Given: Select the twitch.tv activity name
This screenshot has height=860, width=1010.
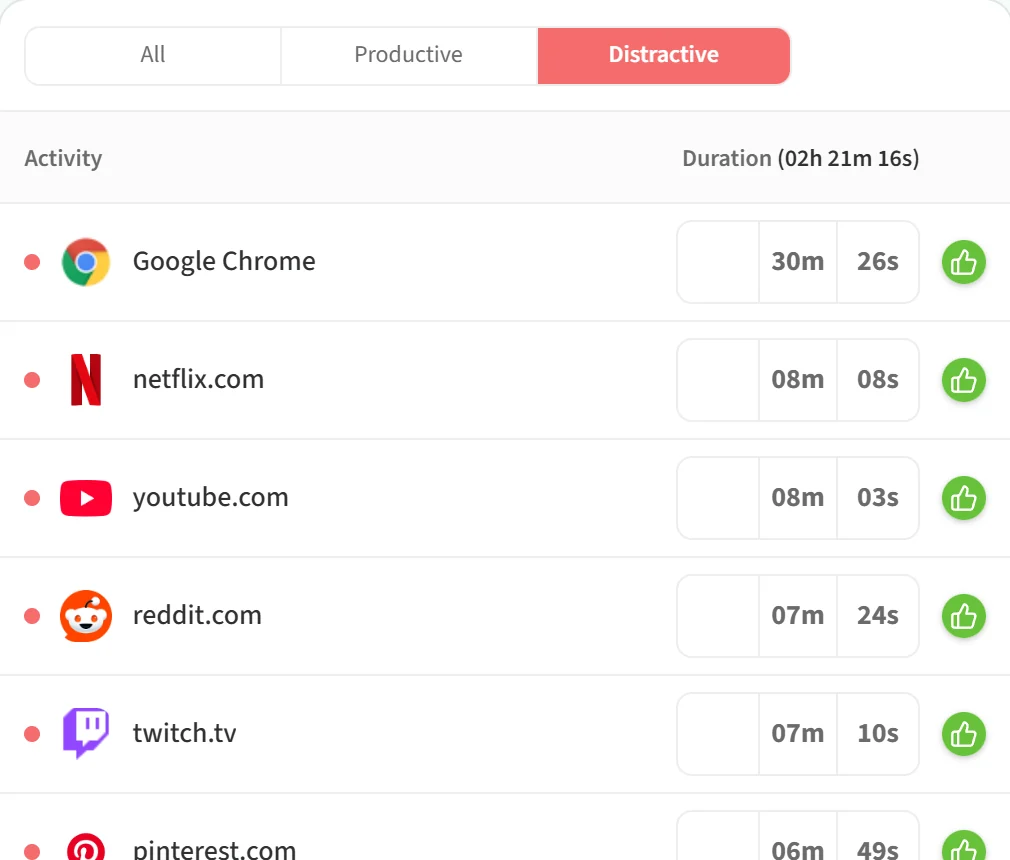Looking at the screenshot, I should [x=184, y=733].
